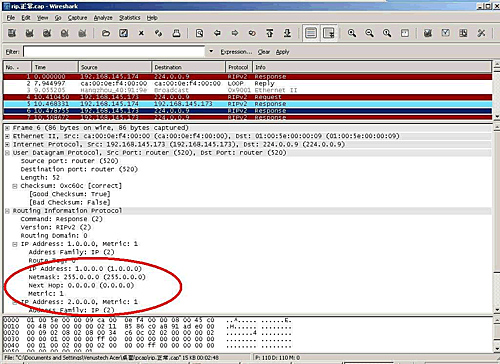Select the Netmask: 255.0.0.0 line
Image resolution: width=500 pixels, height=364 pixels.
pos(87,277)
